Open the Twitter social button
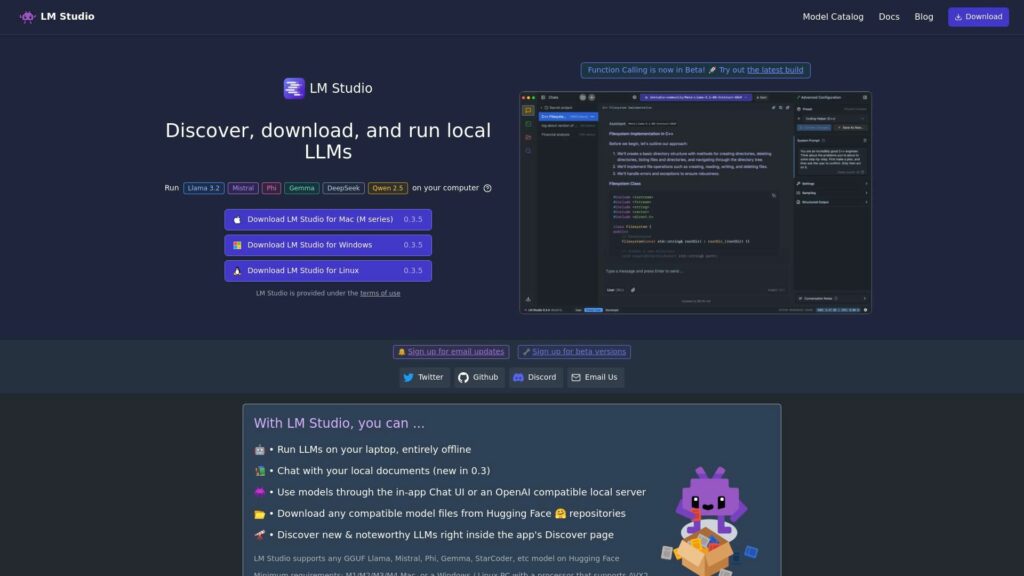Viewport: 1024px width, 576px height. [424, 377]
